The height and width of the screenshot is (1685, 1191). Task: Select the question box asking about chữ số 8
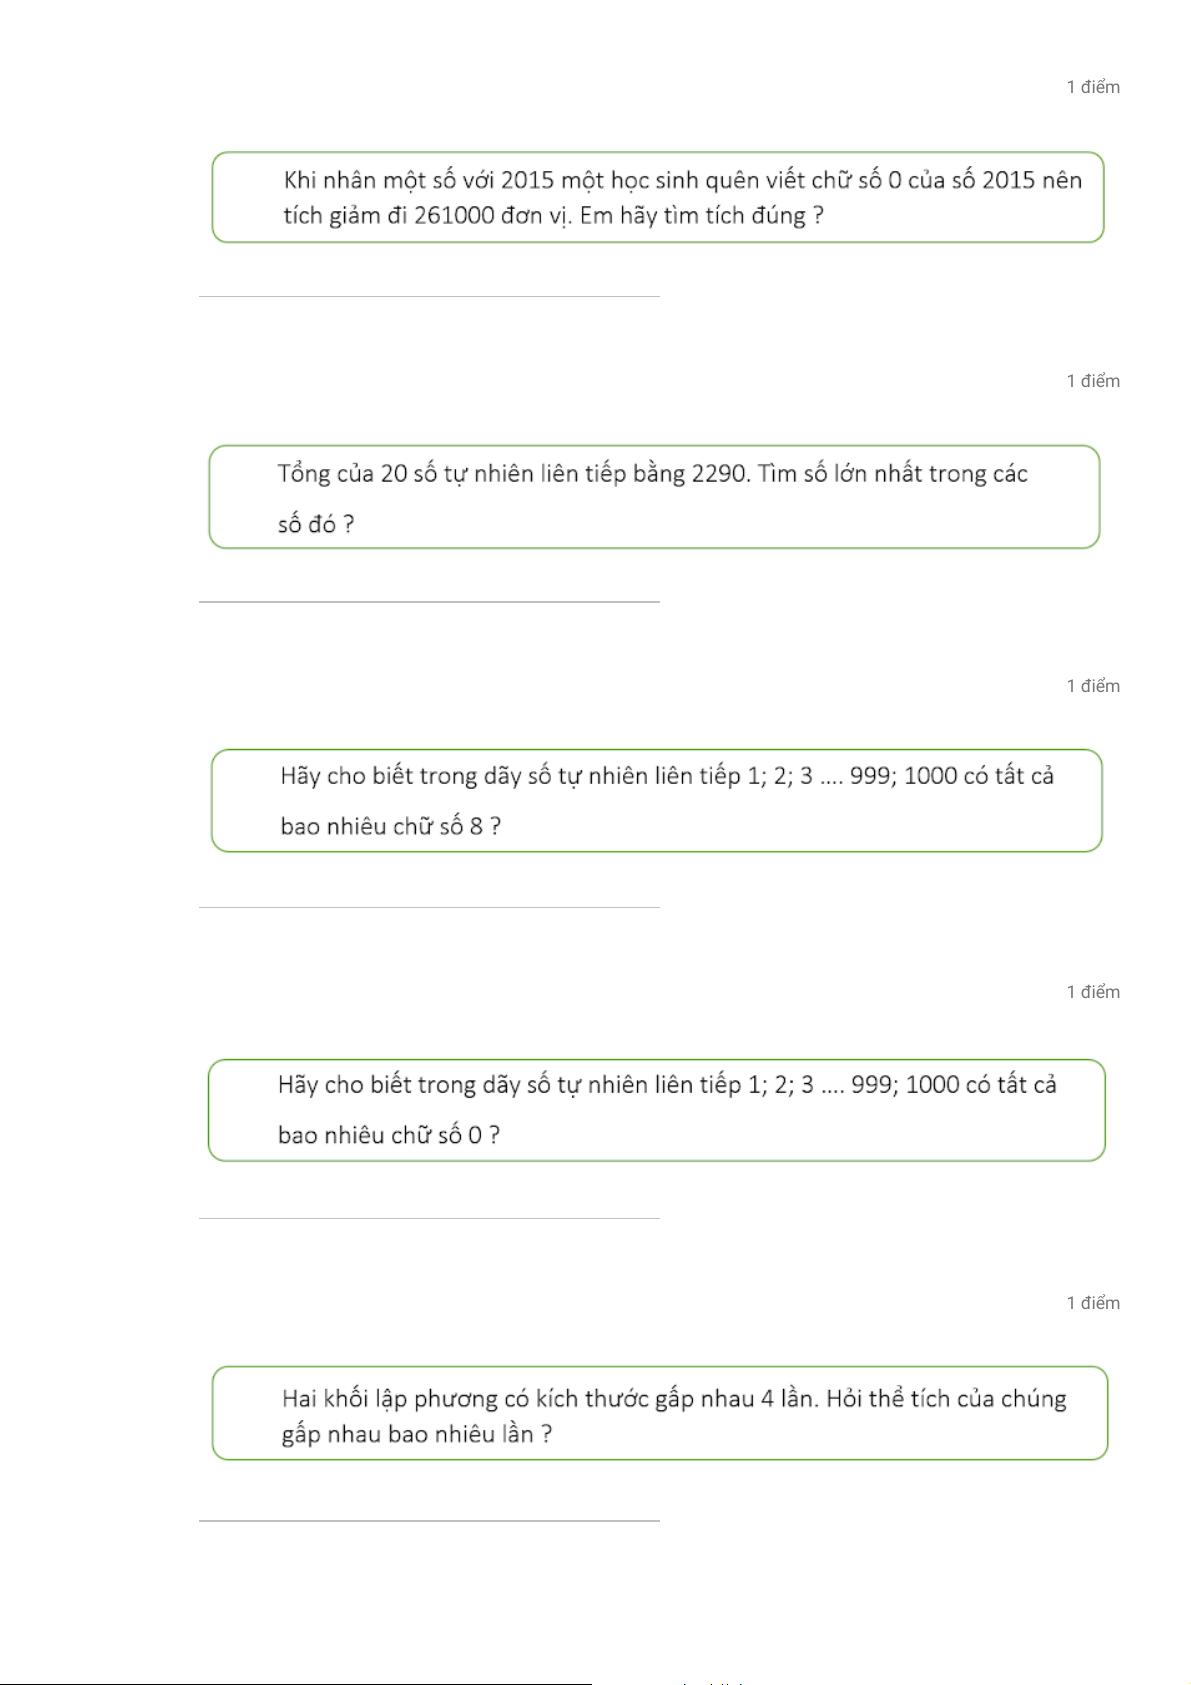657,801
